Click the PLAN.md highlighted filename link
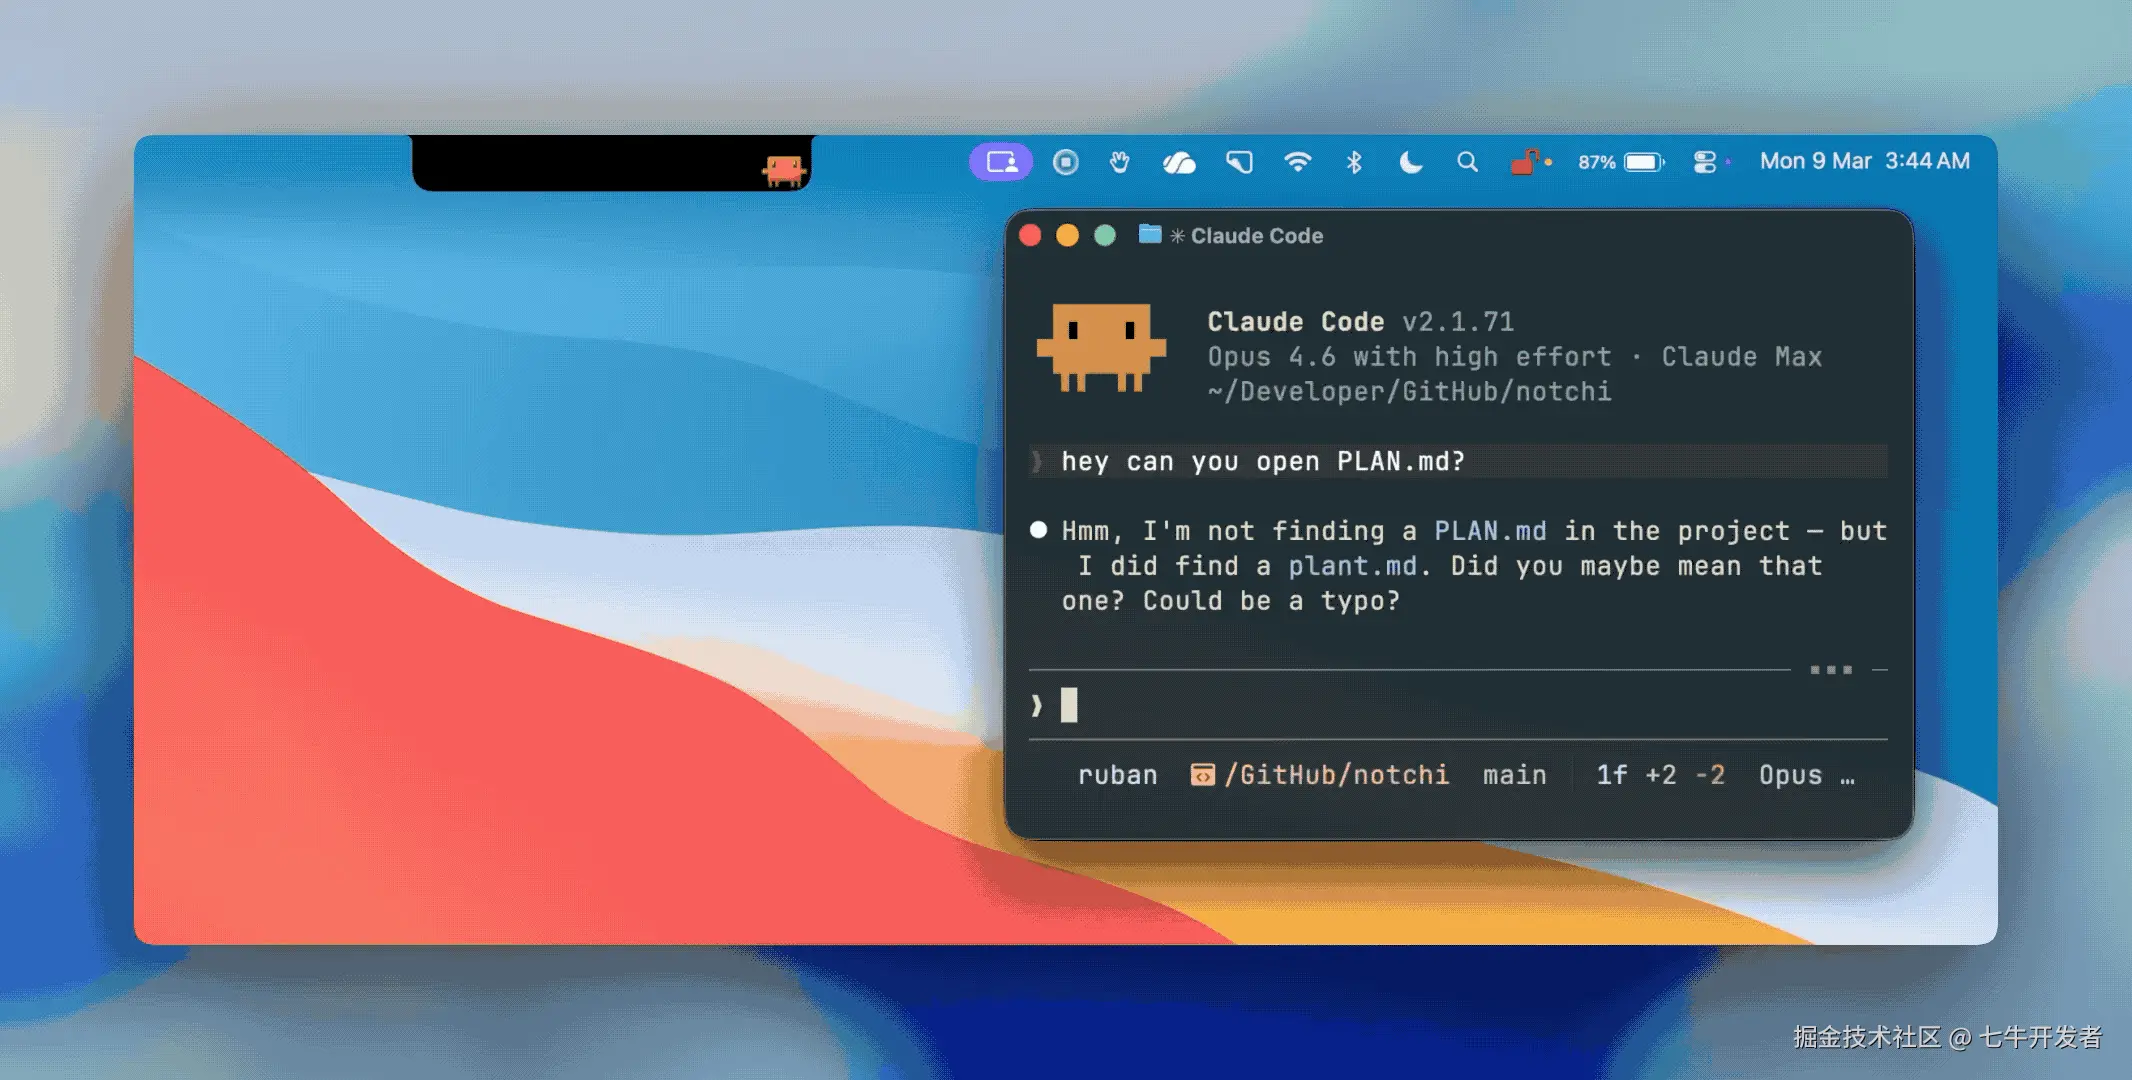 1490,531
